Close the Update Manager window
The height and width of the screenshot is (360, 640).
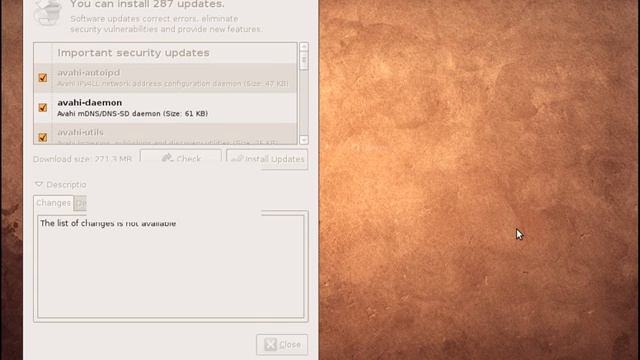(282, 344)
